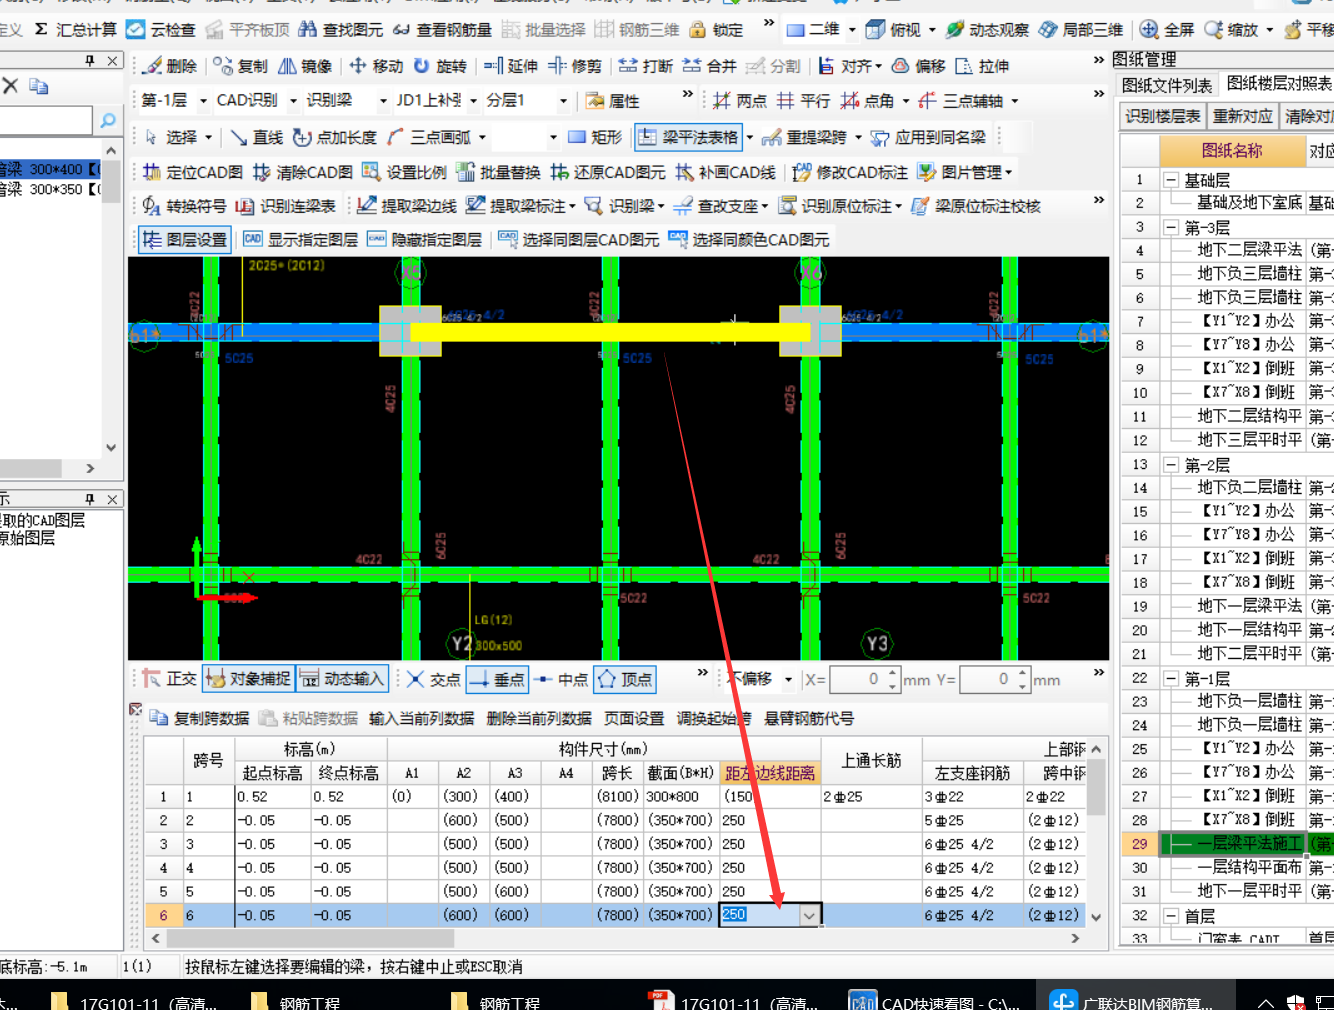
Task: Select the 修剪 trim tool
Action: click(x=575, y=66)
